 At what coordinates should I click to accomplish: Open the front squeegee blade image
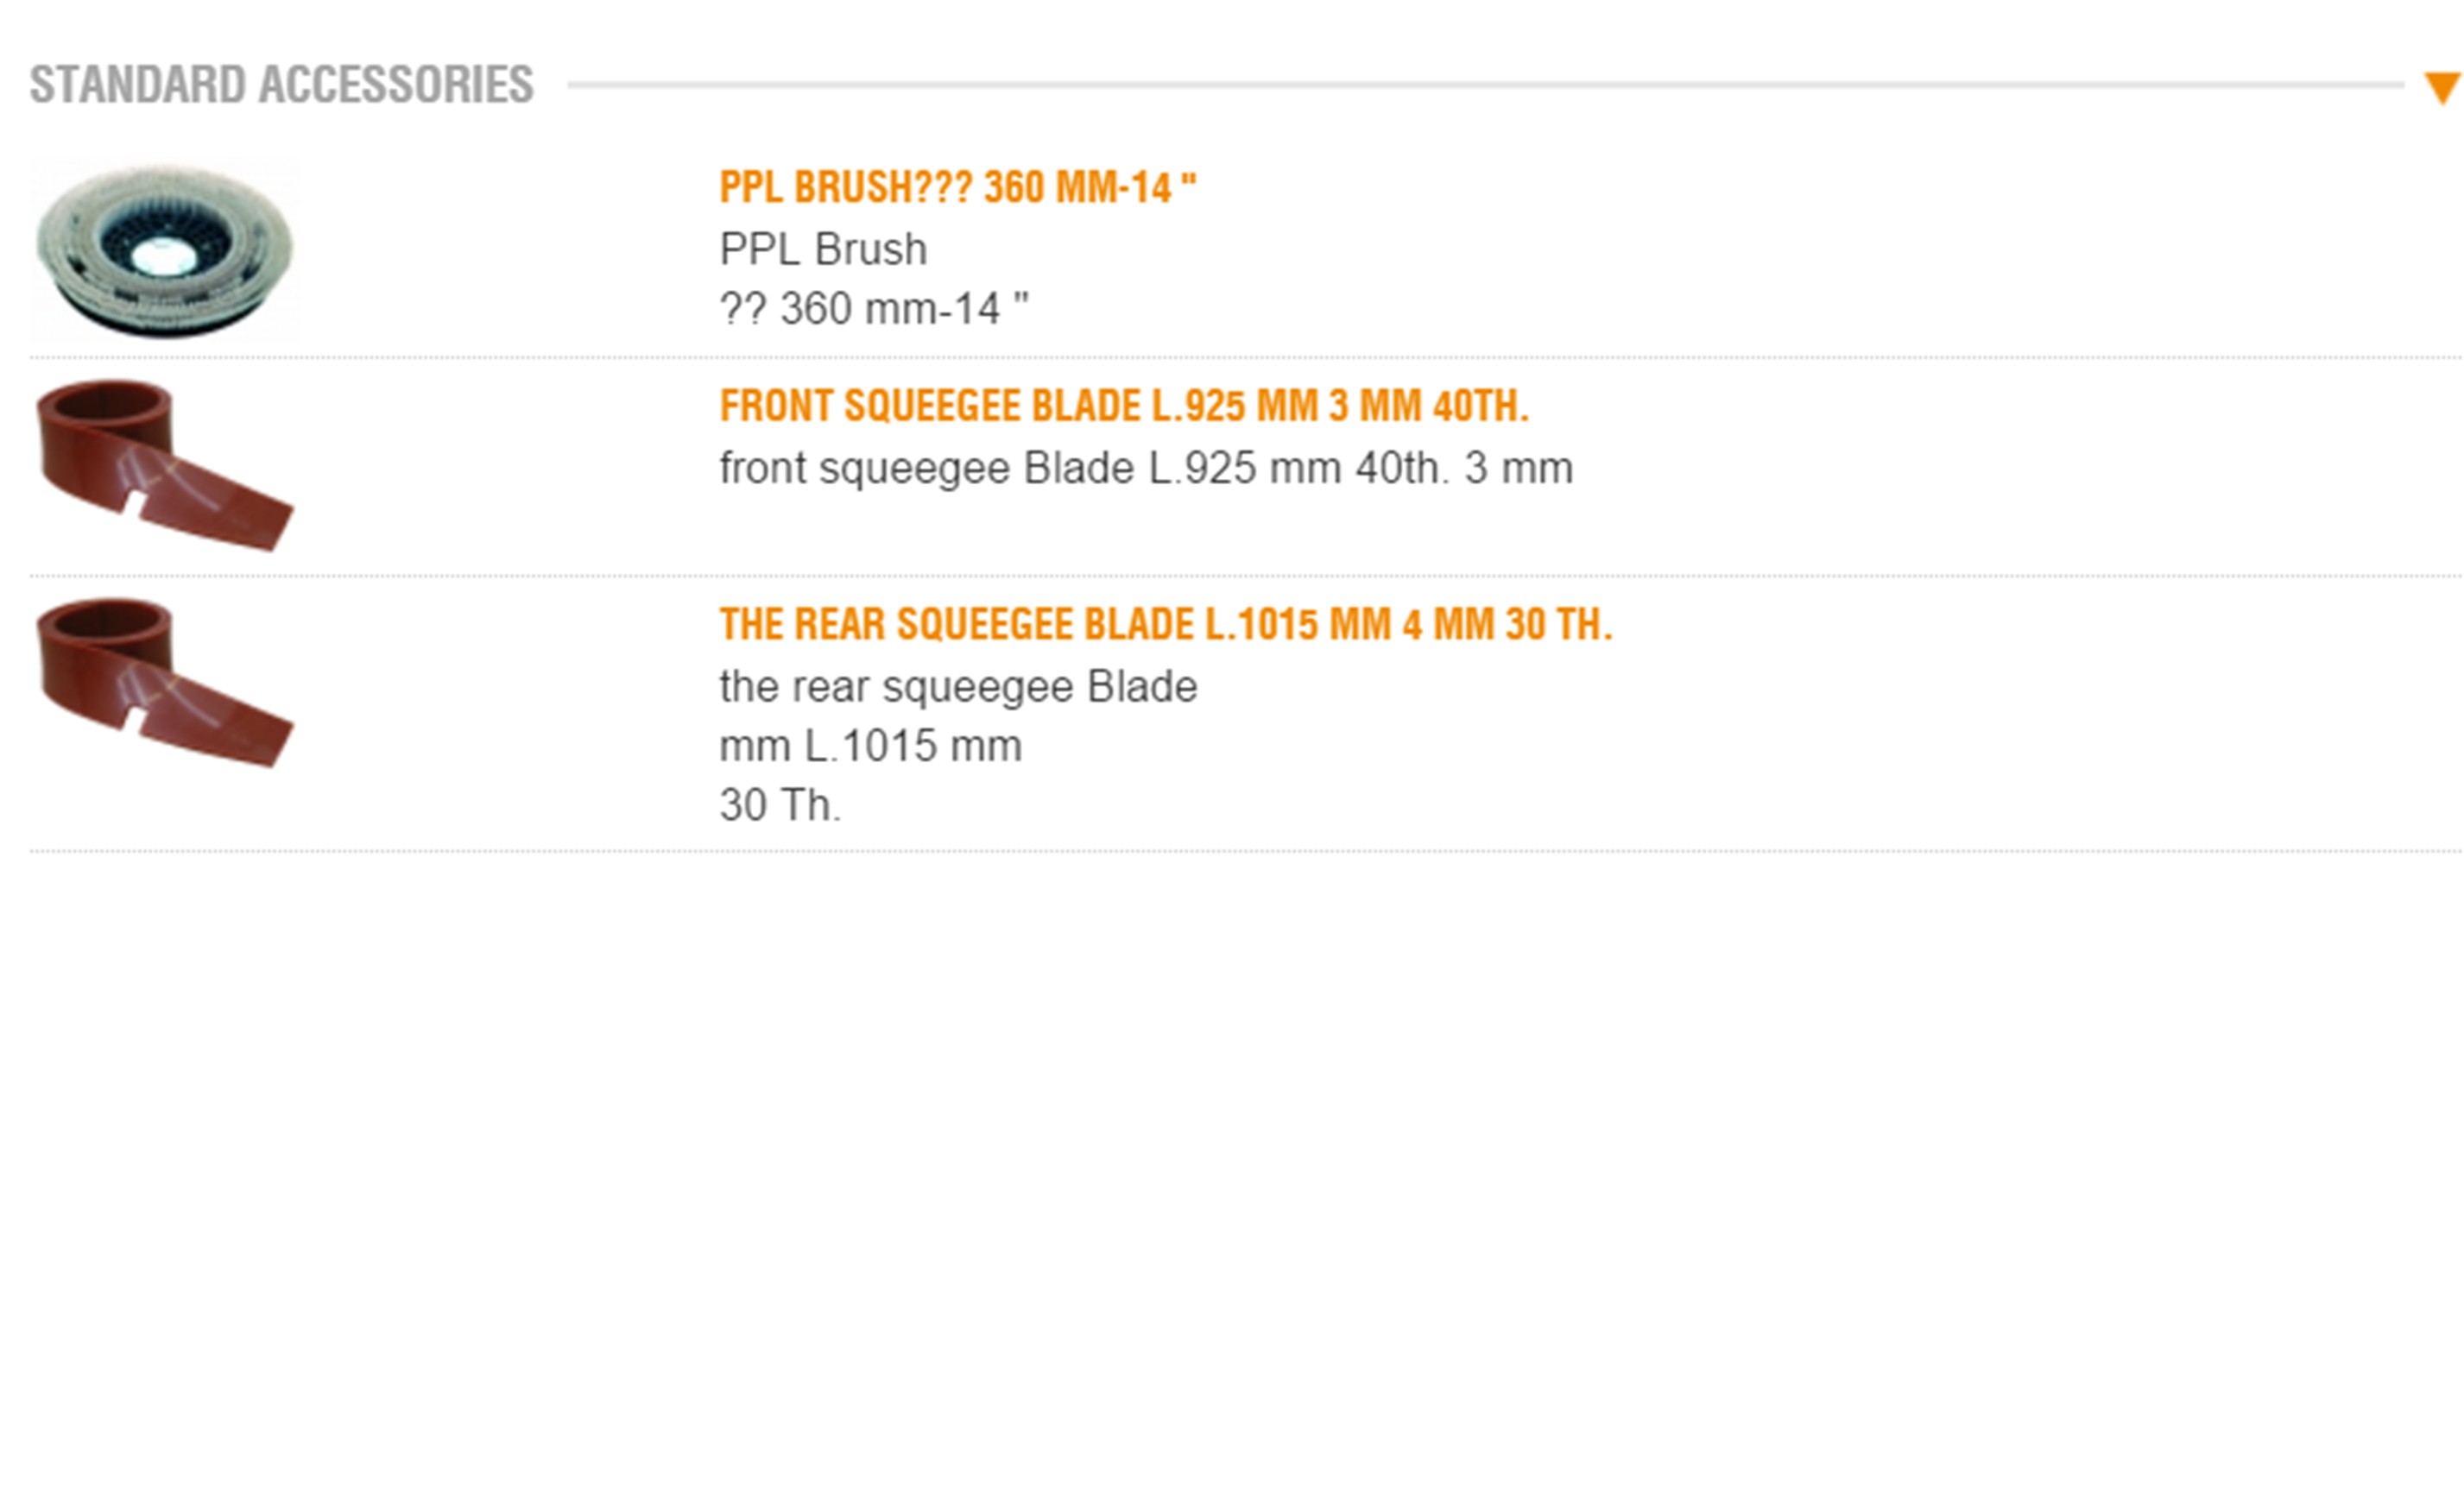tap(165, 465)
